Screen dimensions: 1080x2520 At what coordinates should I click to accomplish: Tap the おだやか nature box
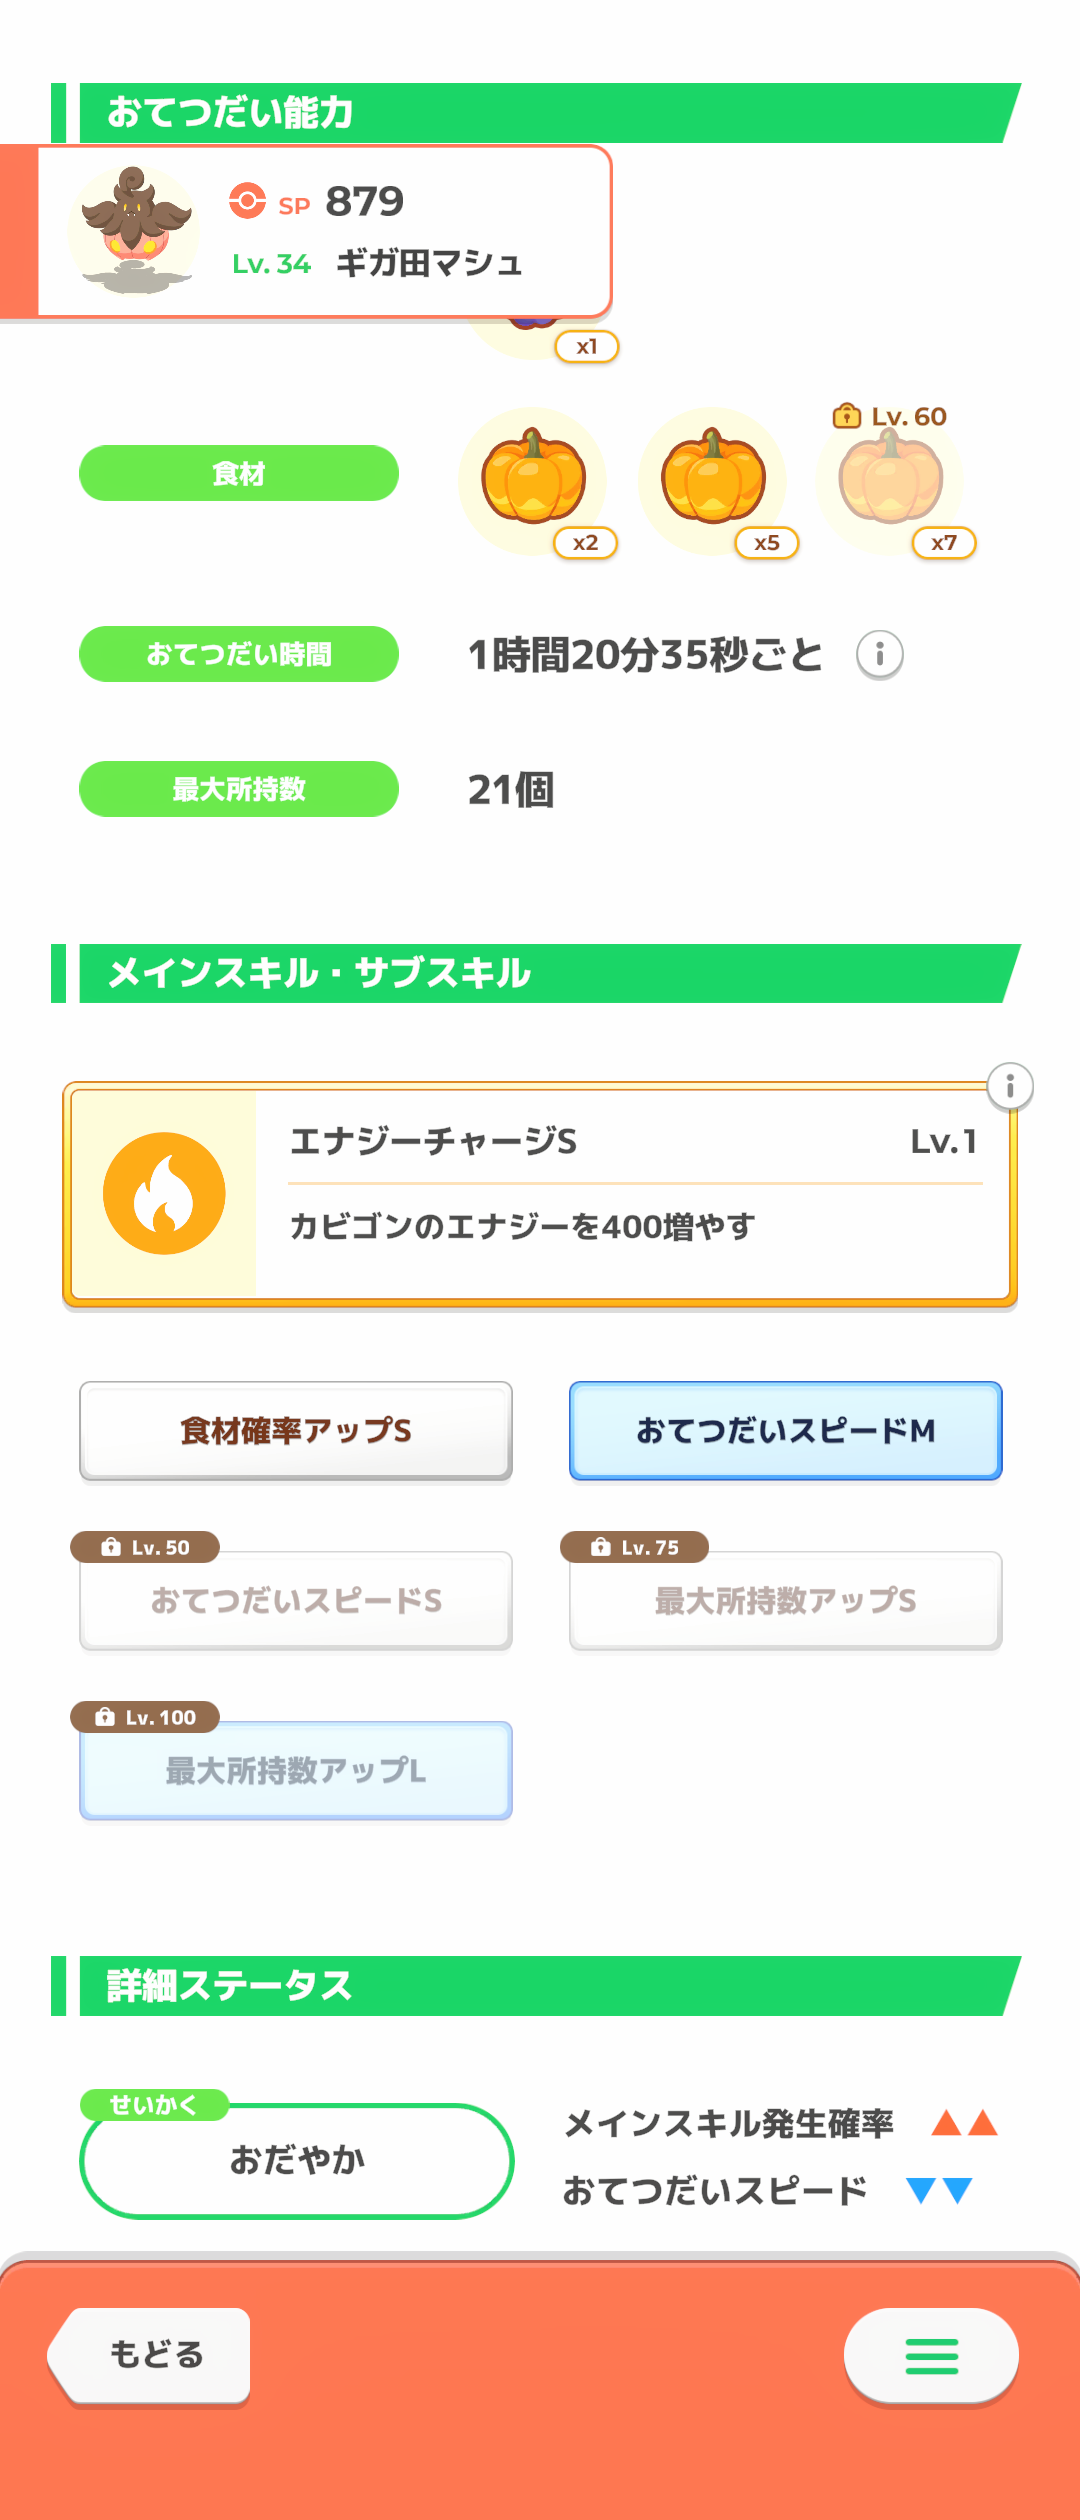click(x=297, y=2161)
